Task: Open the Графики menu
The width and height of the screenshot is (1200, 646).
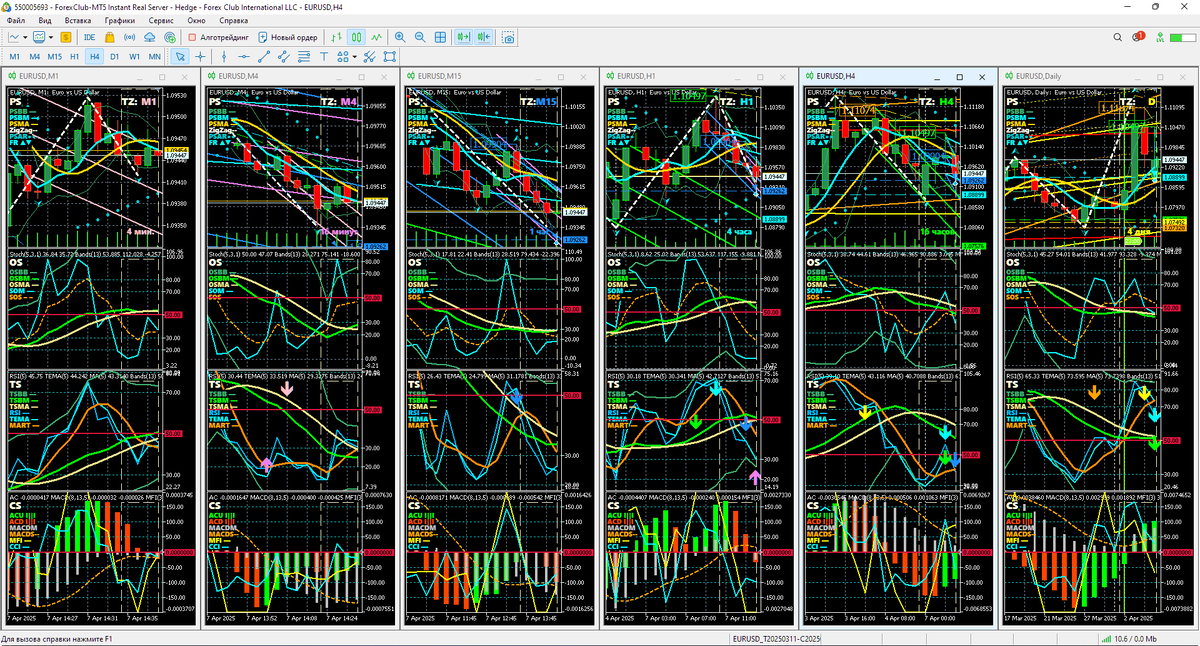Action: coord(120,20)
